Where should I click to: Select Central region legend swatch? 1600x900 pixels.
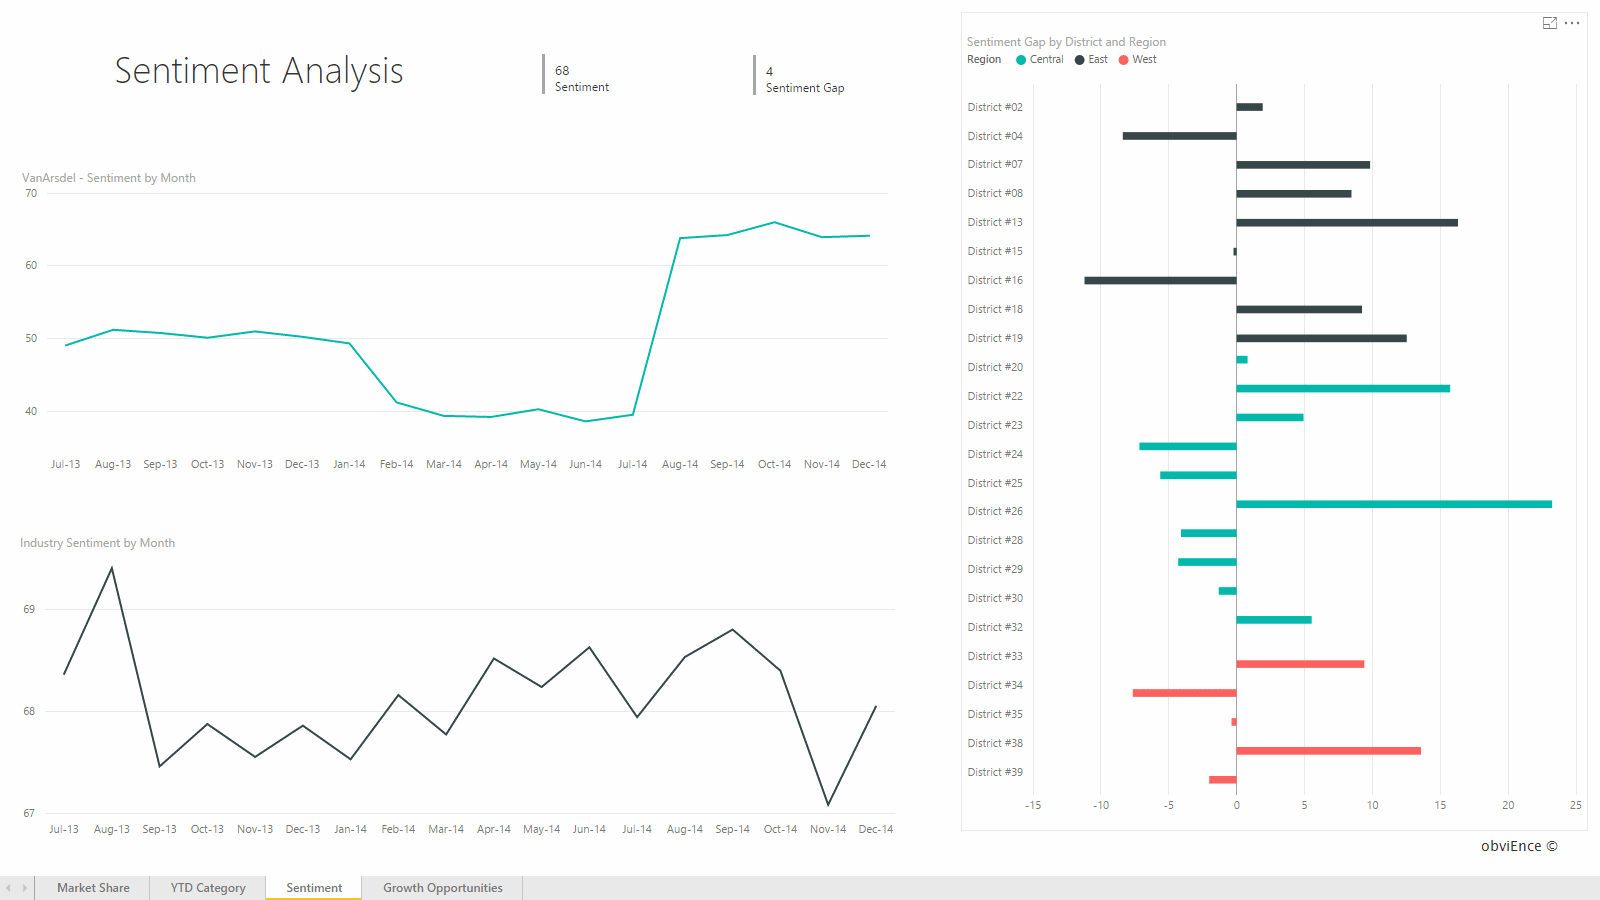(x=1021, y=60)
